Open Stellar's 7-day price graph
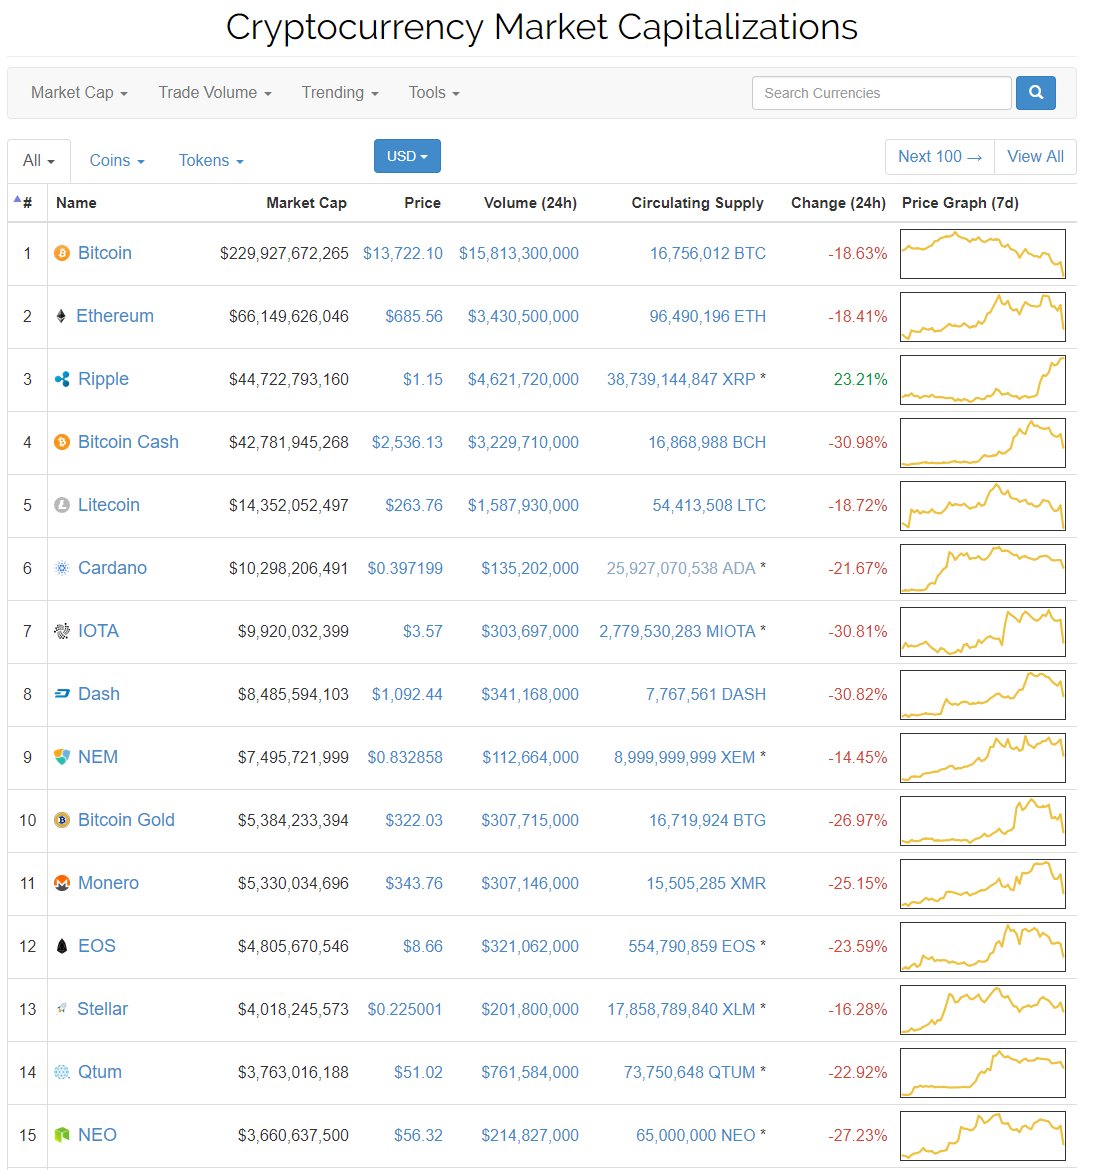The height and width of the screenshot is (1170, 1096). [983, 1010]
